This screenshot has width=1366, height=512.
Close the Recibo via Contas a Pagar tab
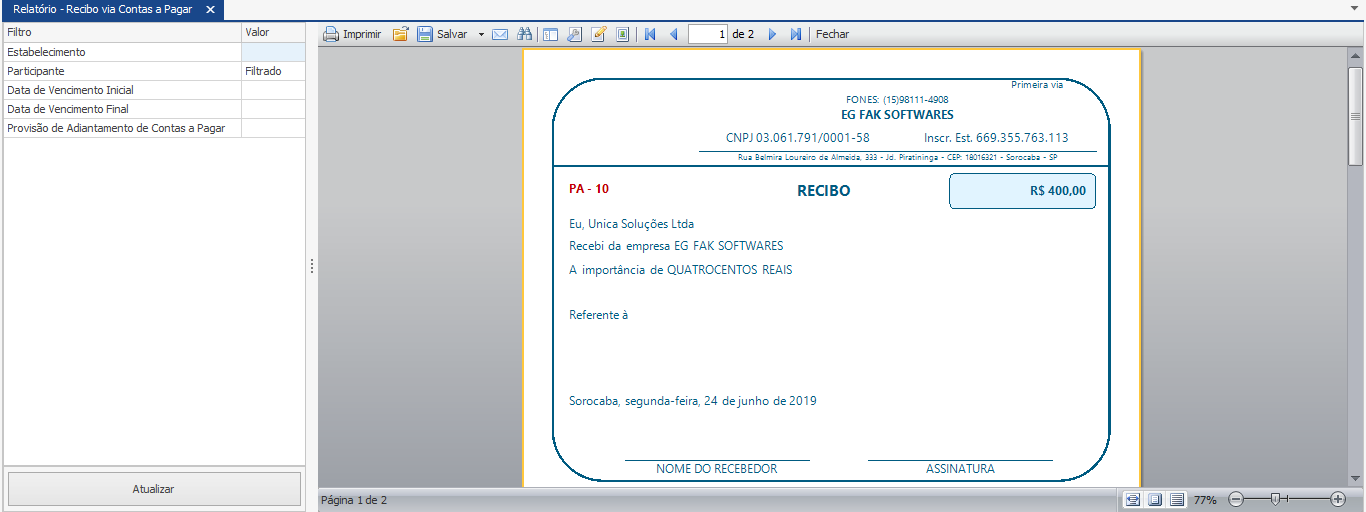pyautogui.click(x=210, y=9)
